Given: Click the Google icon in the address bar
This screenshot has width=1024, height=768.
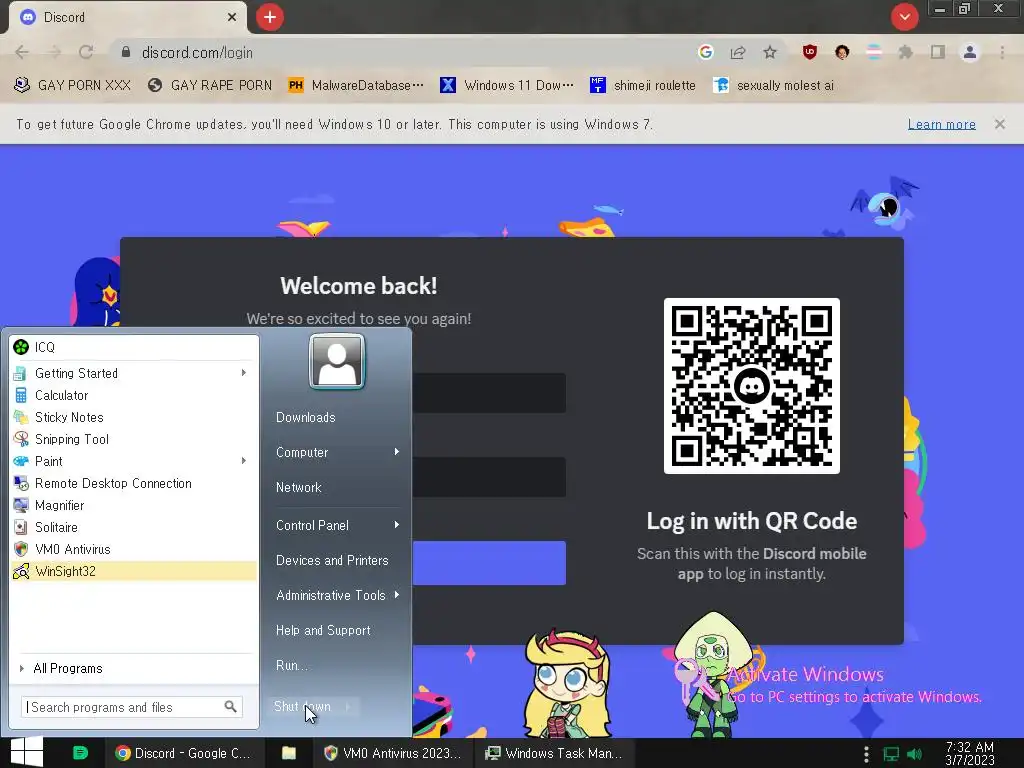Looking at the screenshot, I should (x=705, y=52).
